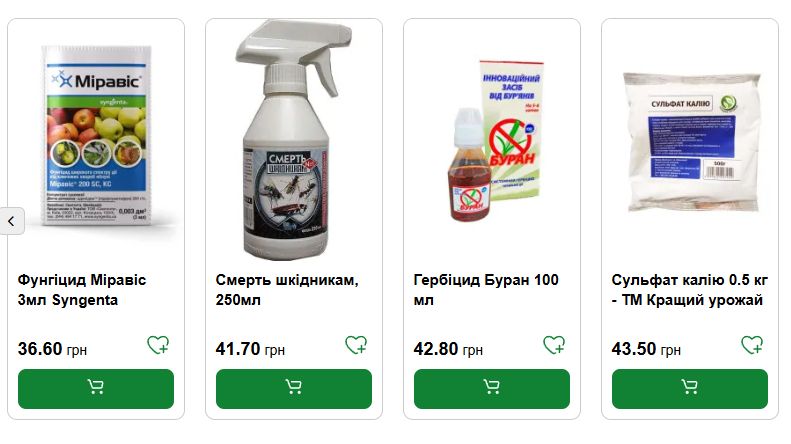
Task: Add Смерть шкідникам 250мл to cart
Action: click(294, 388)
